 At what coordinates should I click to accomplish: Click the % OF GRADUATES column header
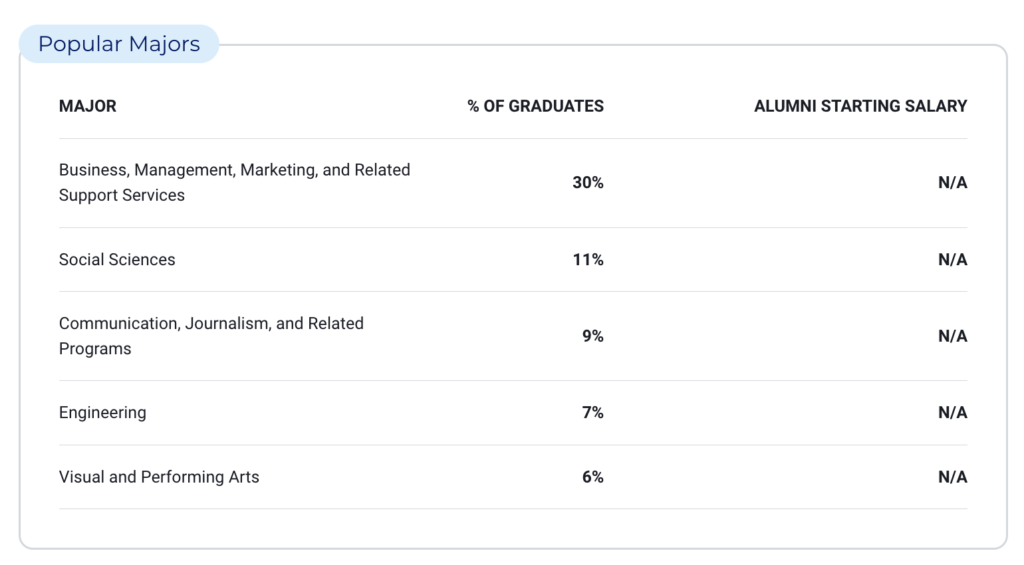(535, 106)
